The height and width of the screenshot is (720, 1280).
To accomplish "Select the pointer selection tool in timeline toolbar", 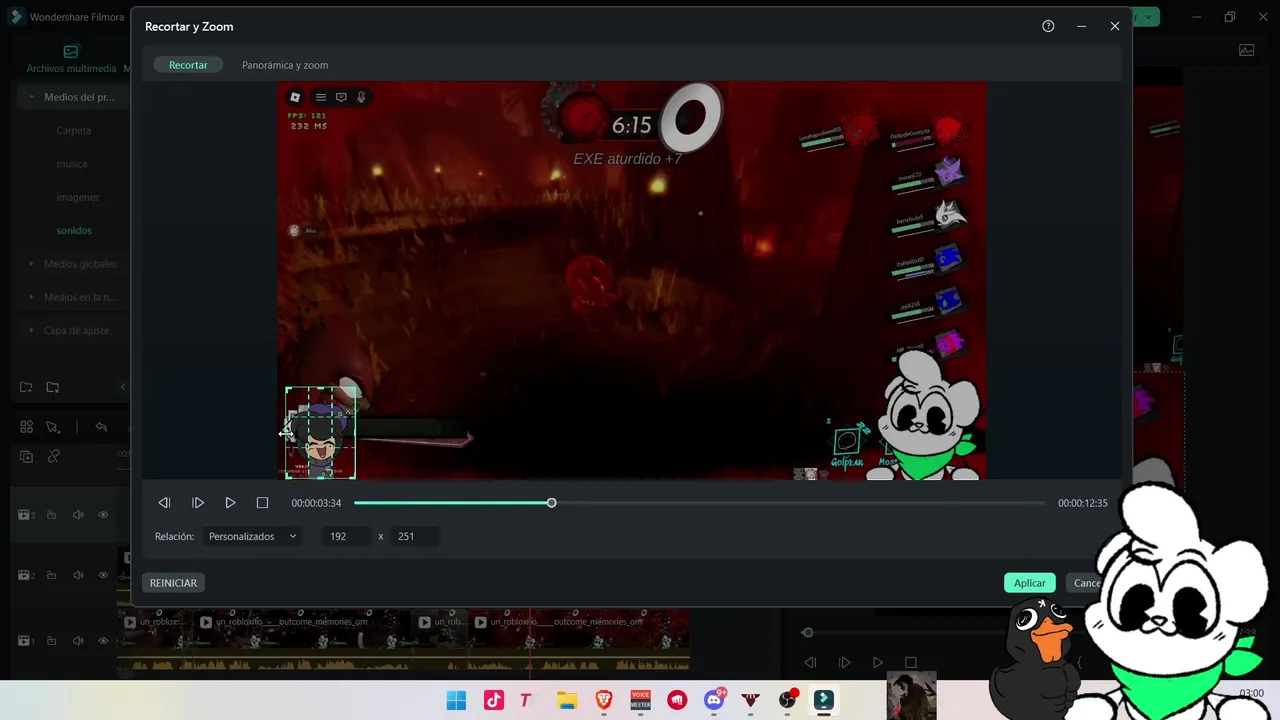I will [53, 427].
